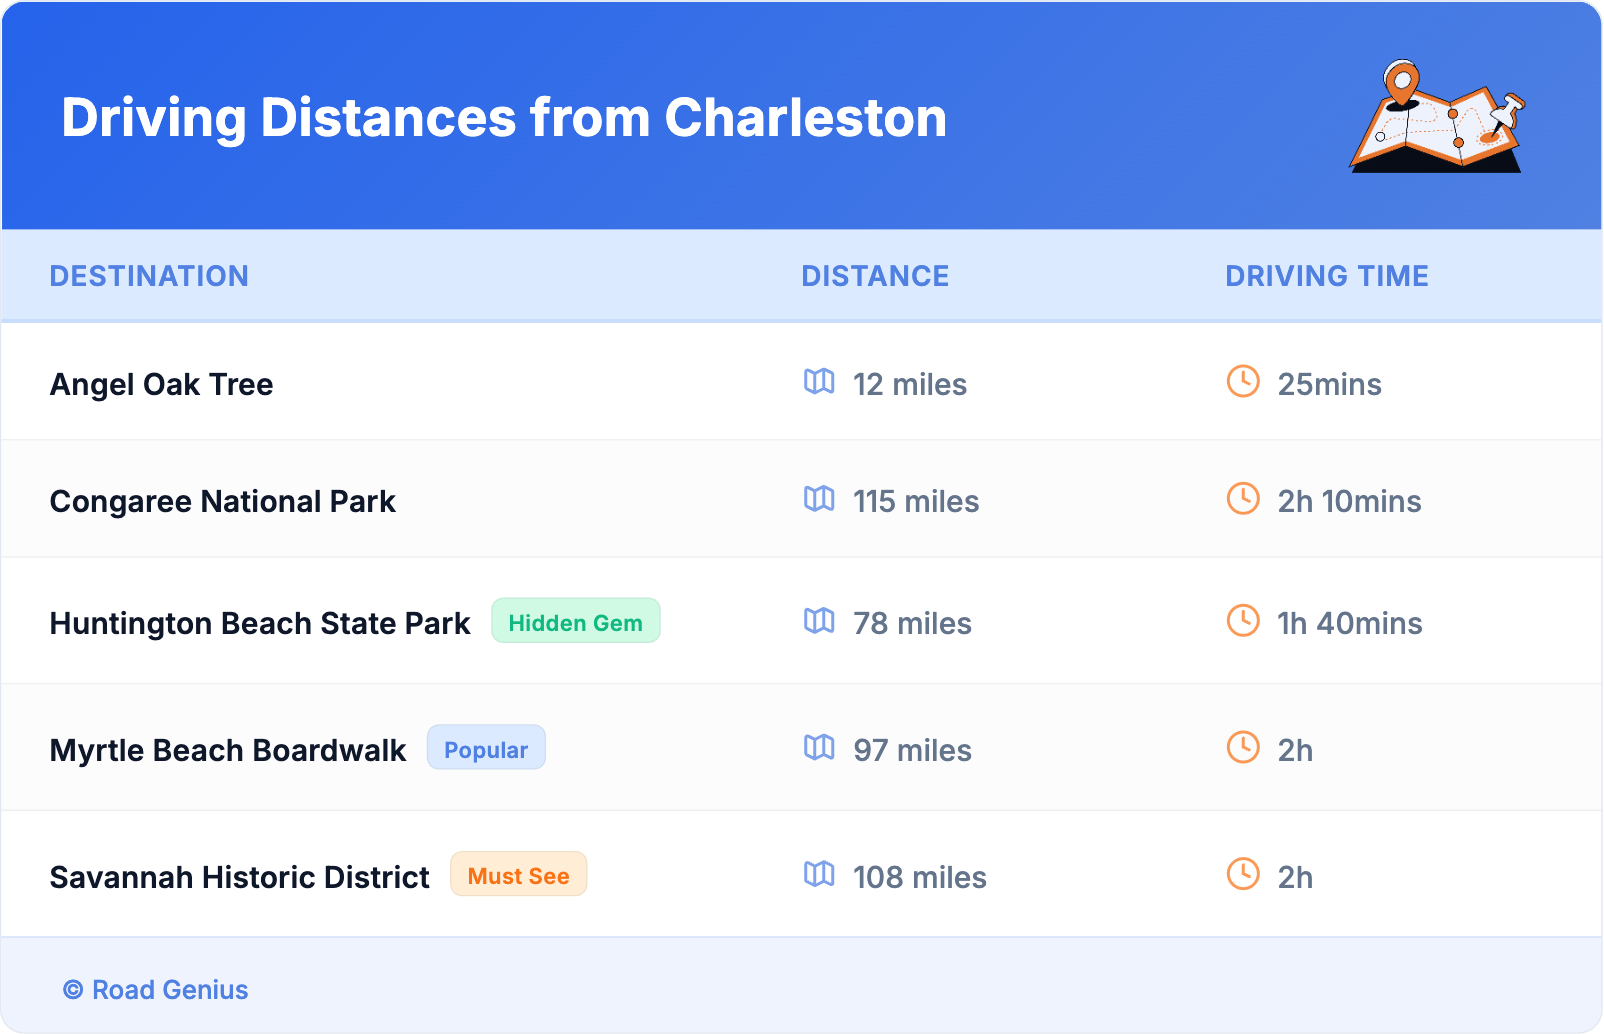Click the Destination column header
The height and width of the screenshot is (1034, 1604).
[149, 276]
